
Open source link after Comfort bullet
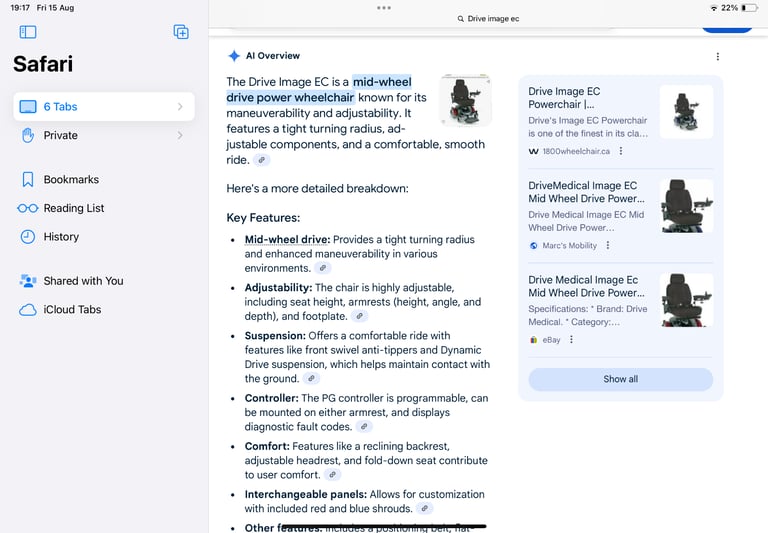(332, 474)
